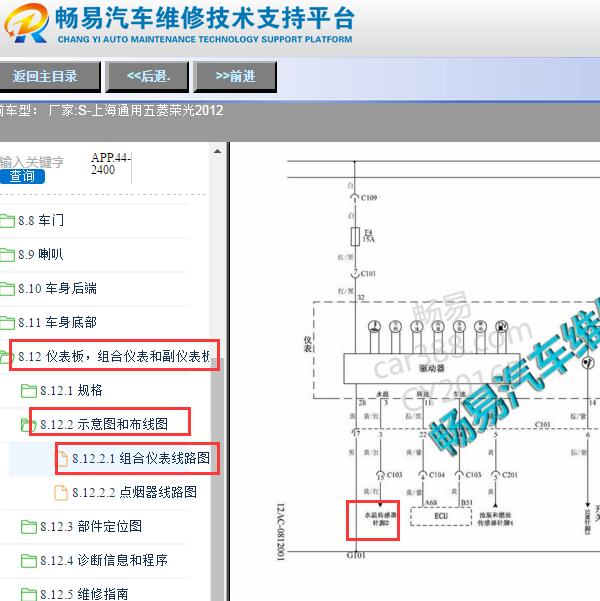Click the F4 15A fuse symbol

(355, 236)
